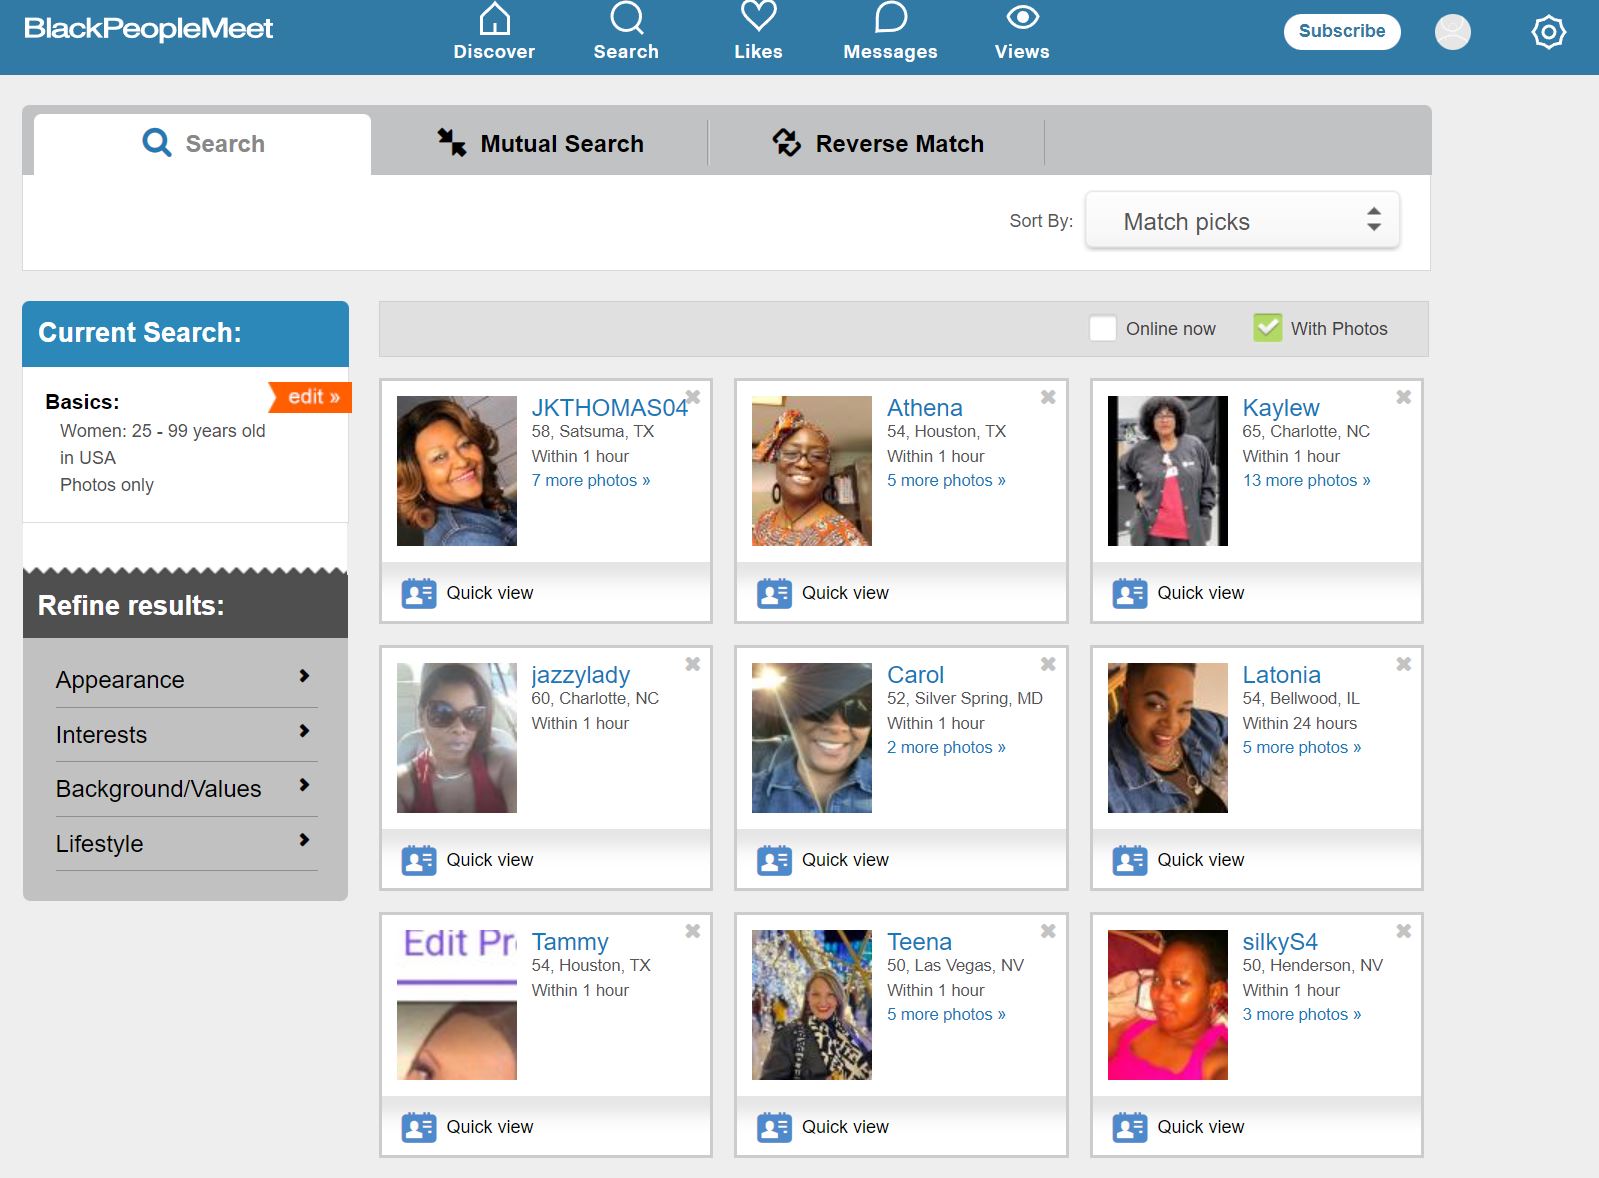Screen dimensions: 1599x1178
Task: Expand the Background/Values refine section
Action: pos(186,789)
